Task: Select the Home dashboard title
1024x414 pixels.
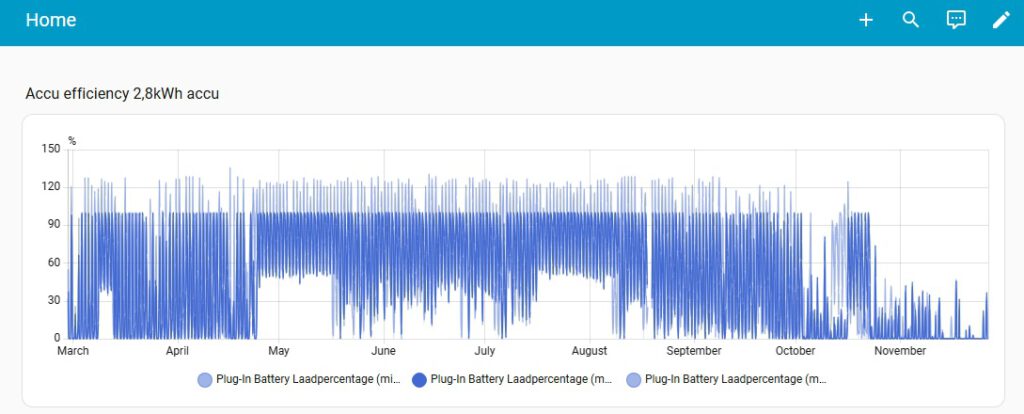Action: pos(51,20)
